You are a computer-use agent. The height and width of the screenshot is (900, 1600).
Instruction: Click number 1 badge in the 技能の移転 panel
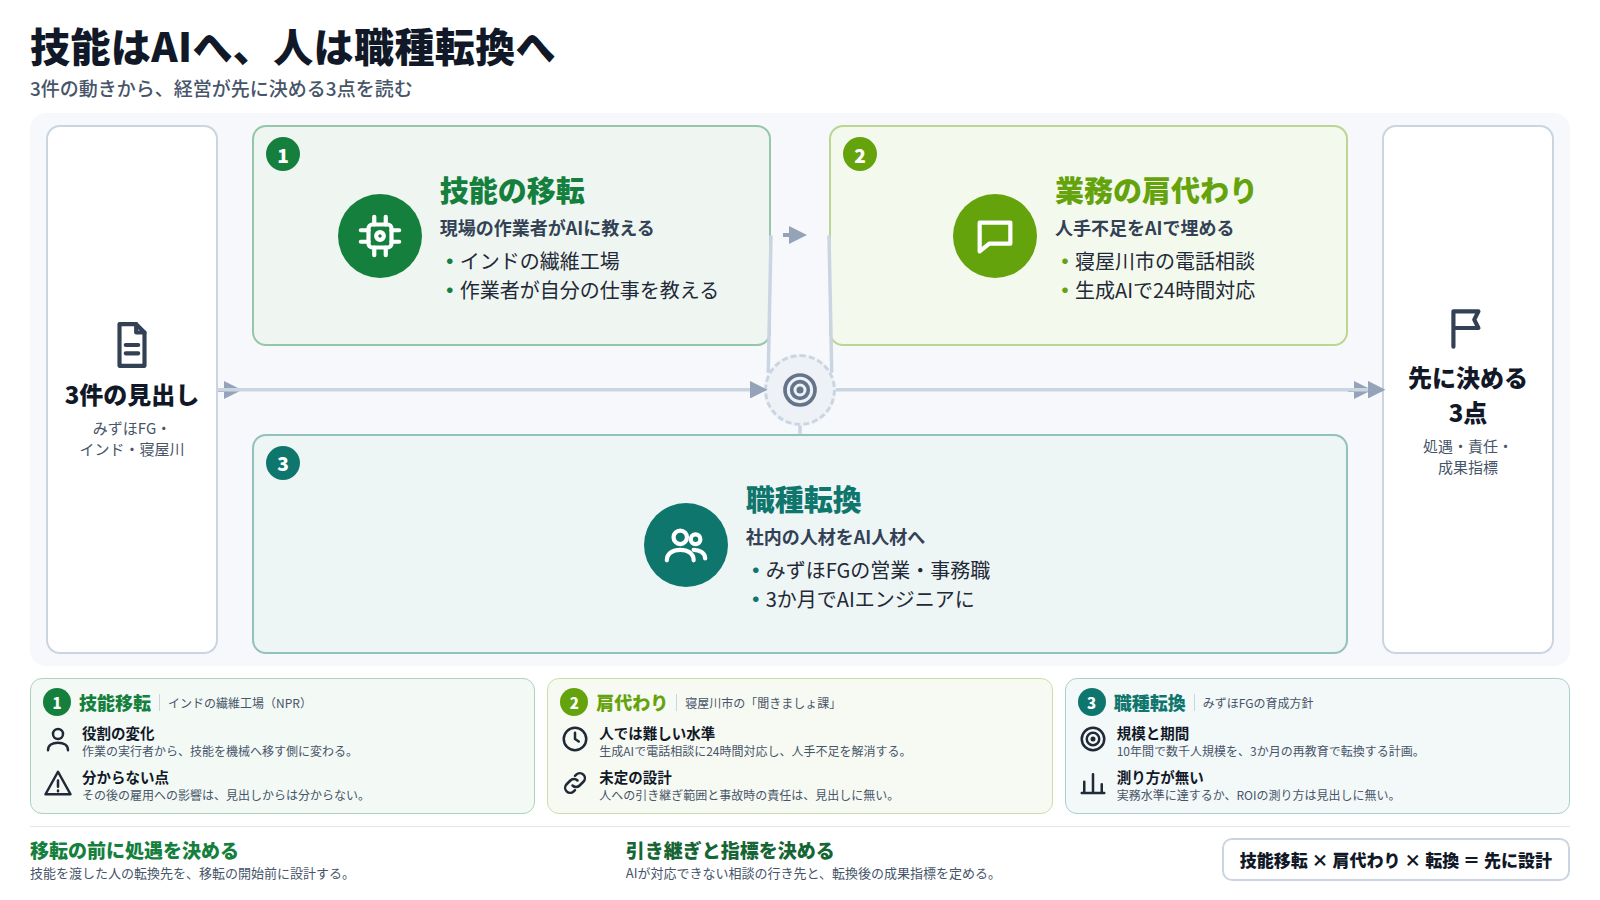coord(283,155)
